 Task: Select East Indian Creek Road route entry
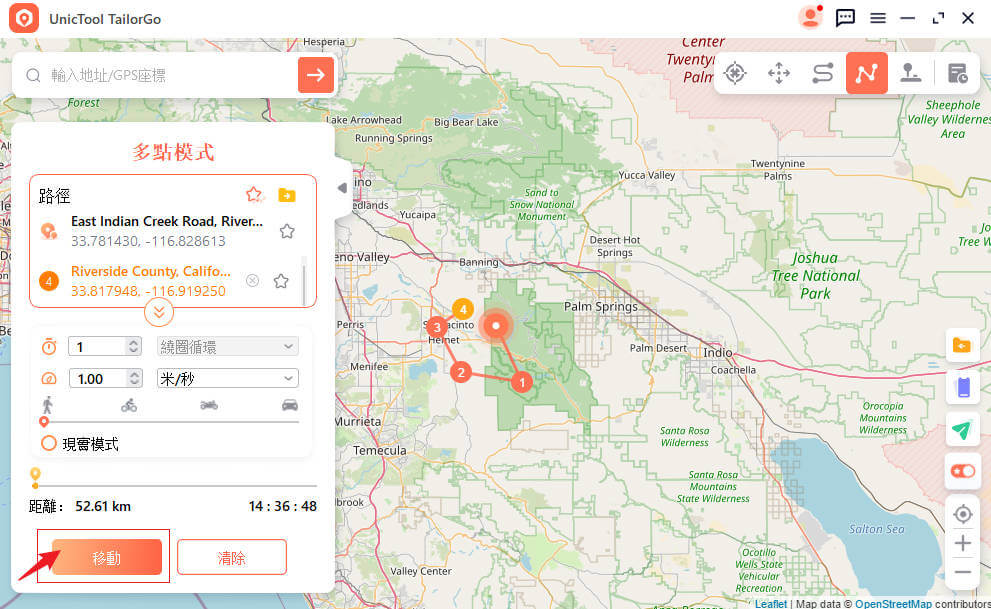point(167,231)
